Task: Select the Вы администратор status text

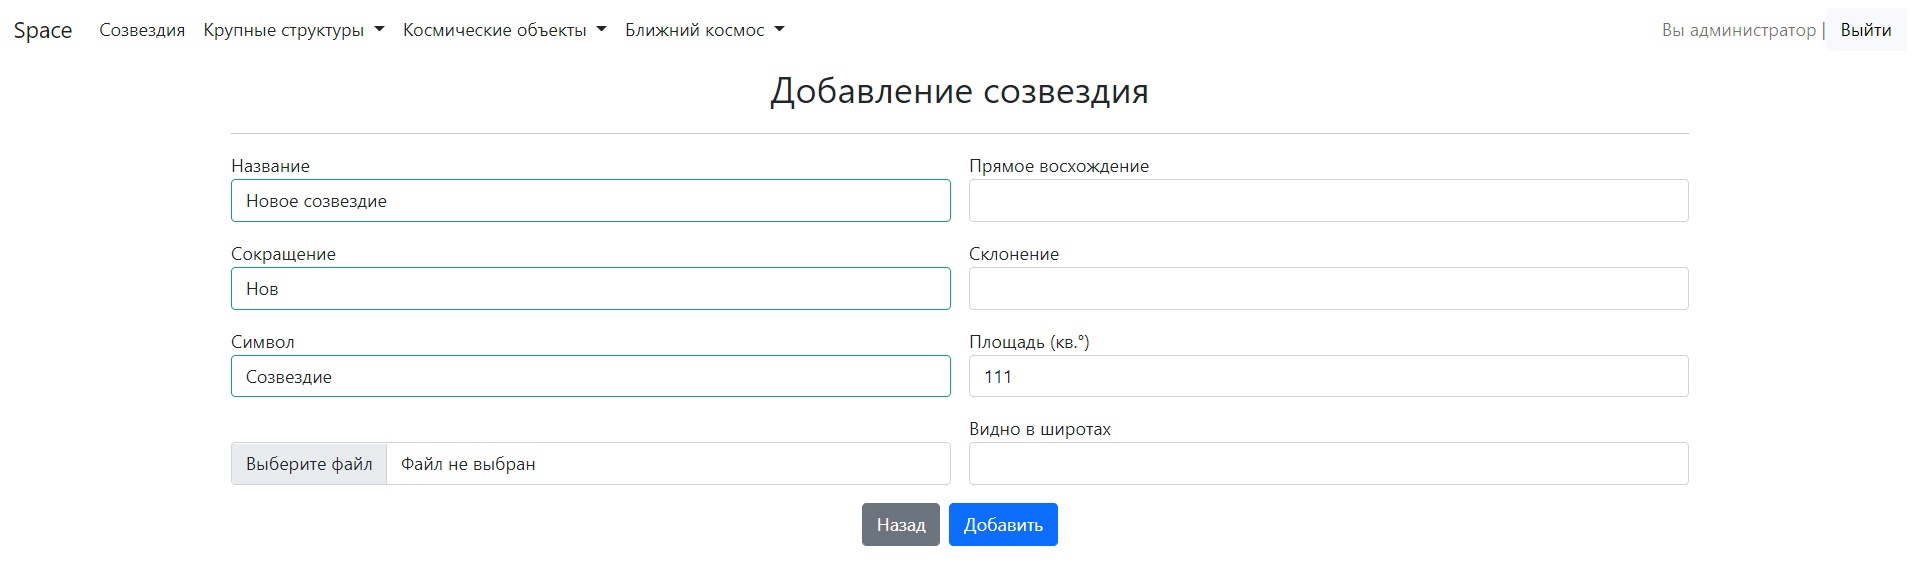Action: (x=1739, y=30)
